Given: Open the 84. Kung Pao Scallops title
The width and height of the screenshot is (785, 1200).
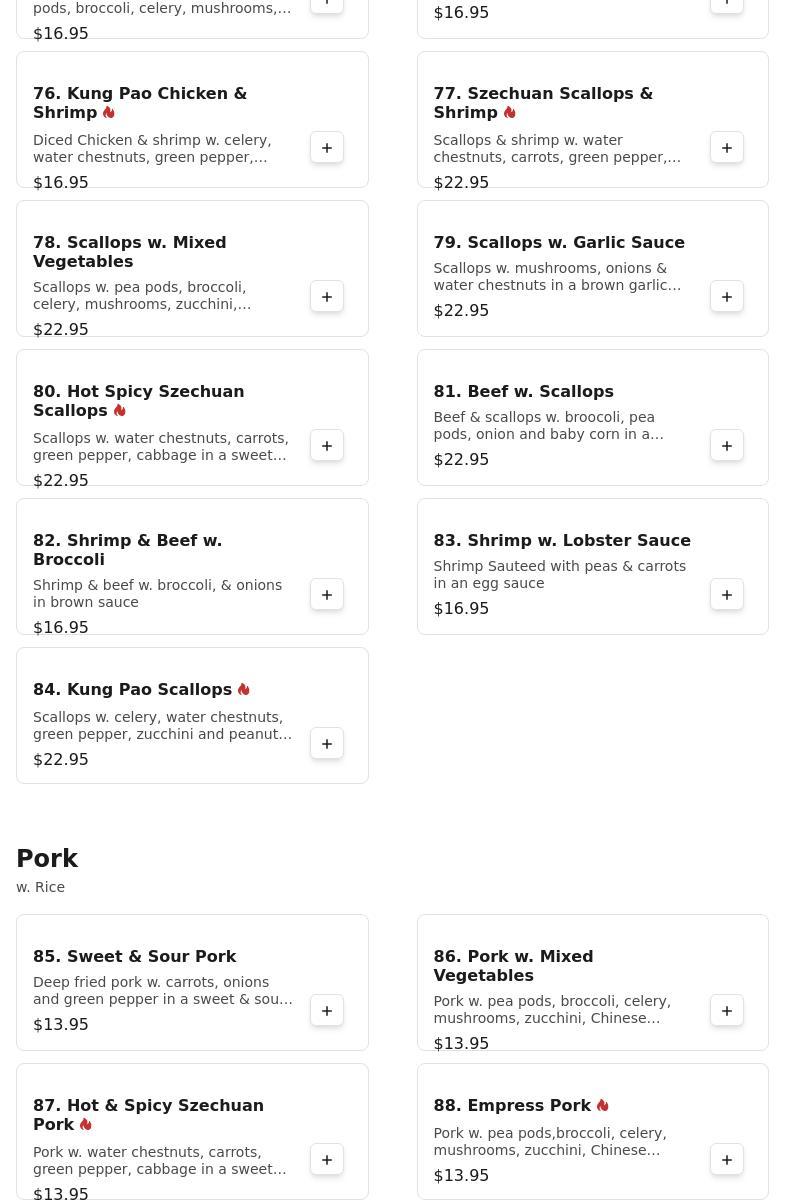Looking at the screenshot, I should (x=132, y=690).
